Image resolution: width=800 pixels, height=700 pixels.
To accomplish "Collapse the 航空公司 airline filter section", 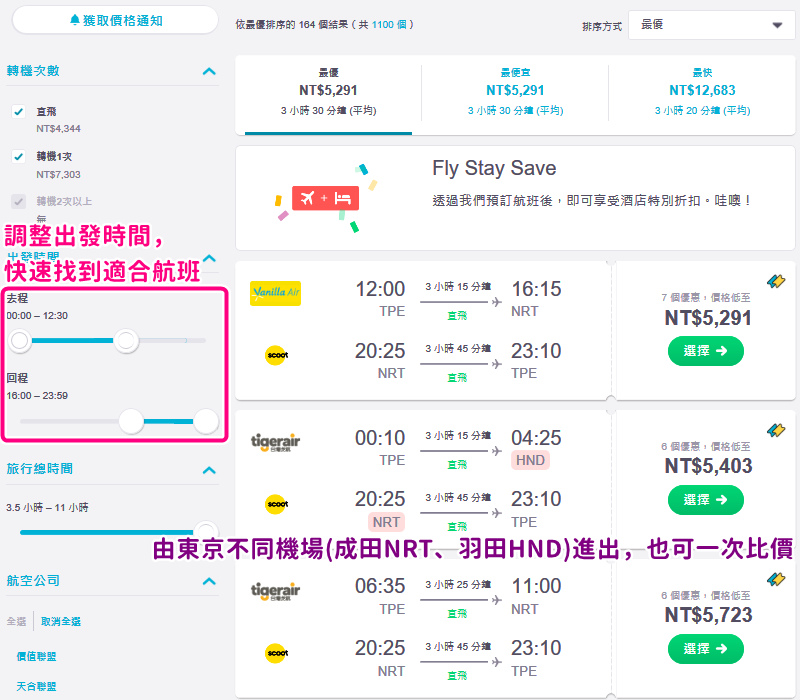I will coord(209,581).
